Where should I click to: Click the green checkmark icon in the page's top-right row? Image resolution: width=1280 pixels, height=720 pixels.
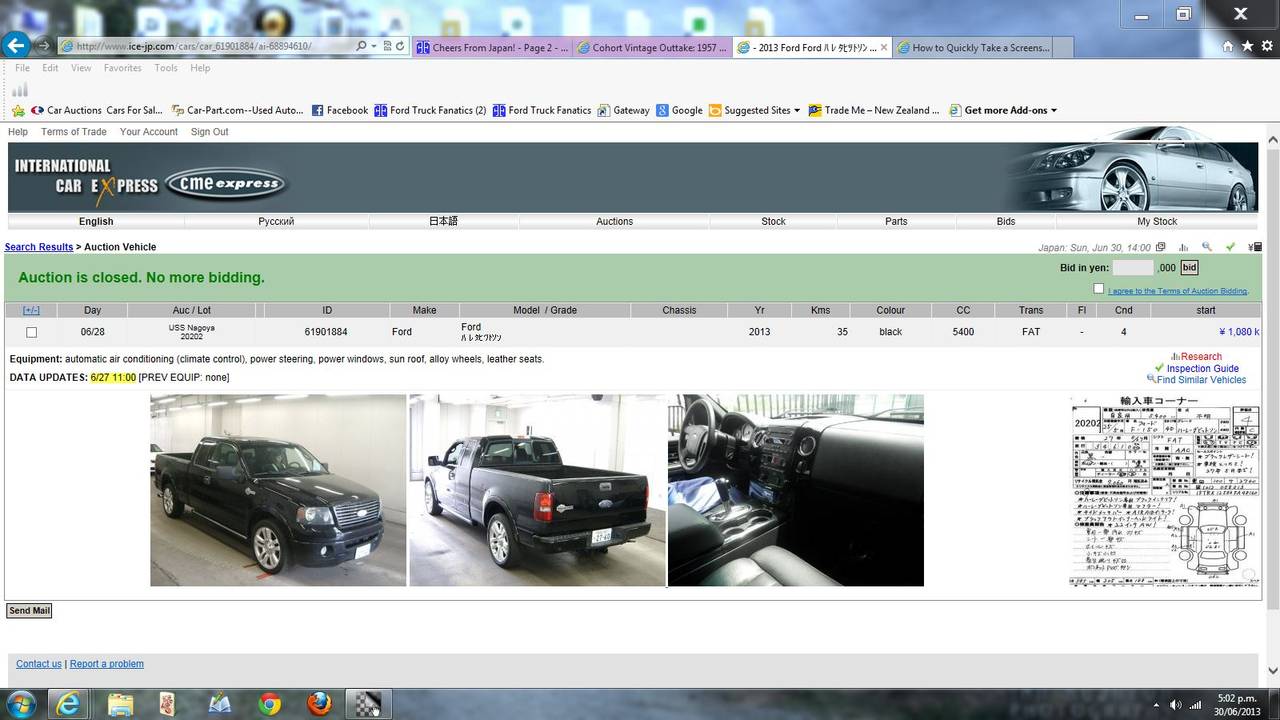click(x=1231, y=247)
